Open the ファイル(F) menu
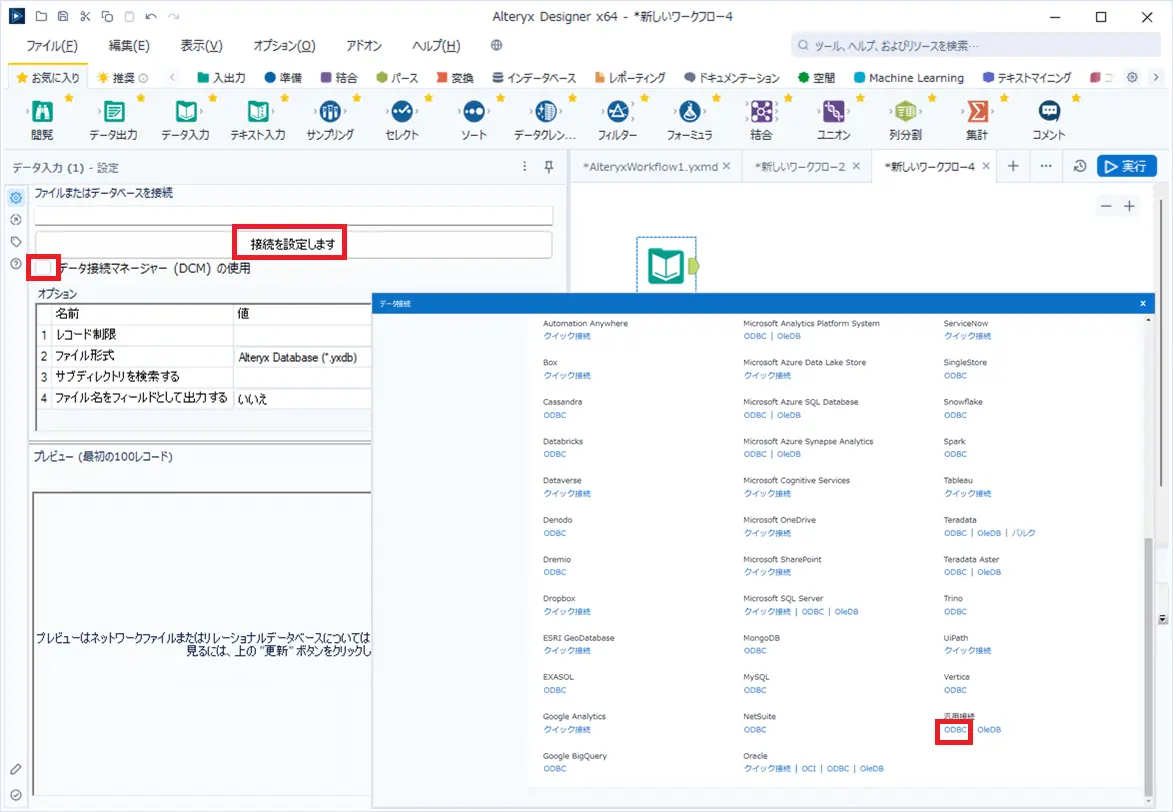This screenshot has height=812, width=1173. (x=52, y=46)
